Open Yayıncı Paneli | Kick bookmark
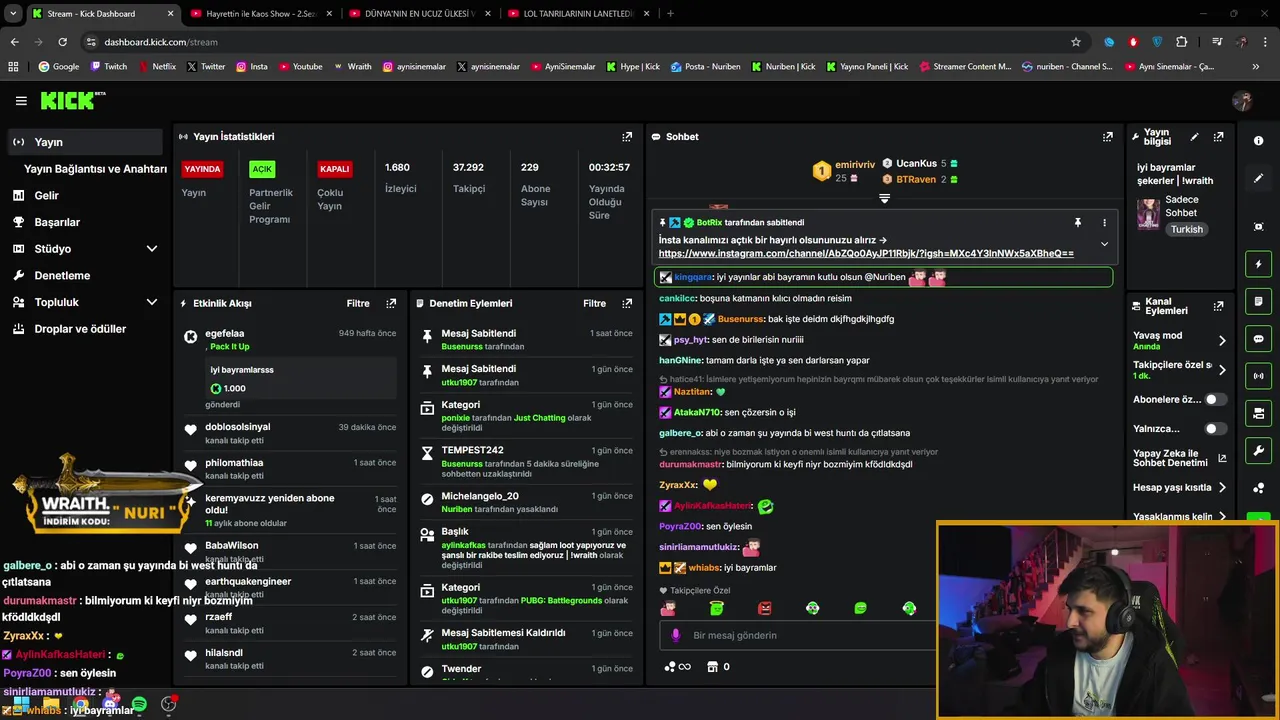 868,67
